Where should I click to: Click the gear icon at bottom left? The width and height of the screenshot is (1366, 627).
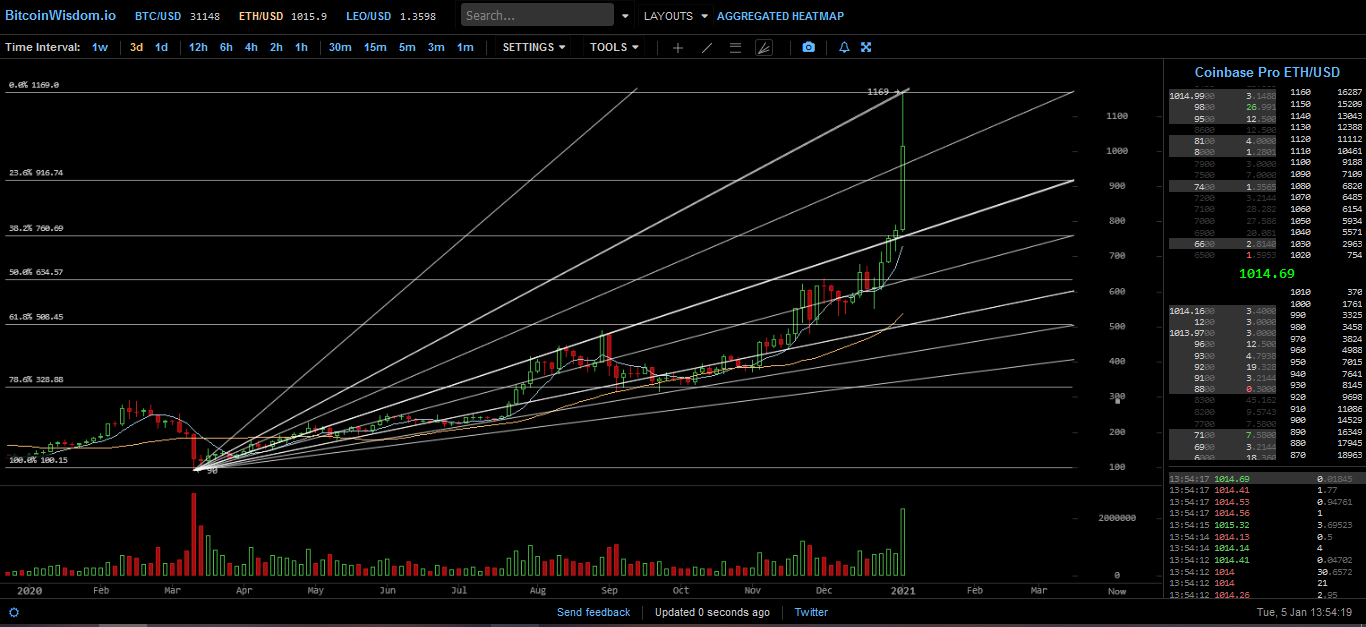(x=14, y=612)
